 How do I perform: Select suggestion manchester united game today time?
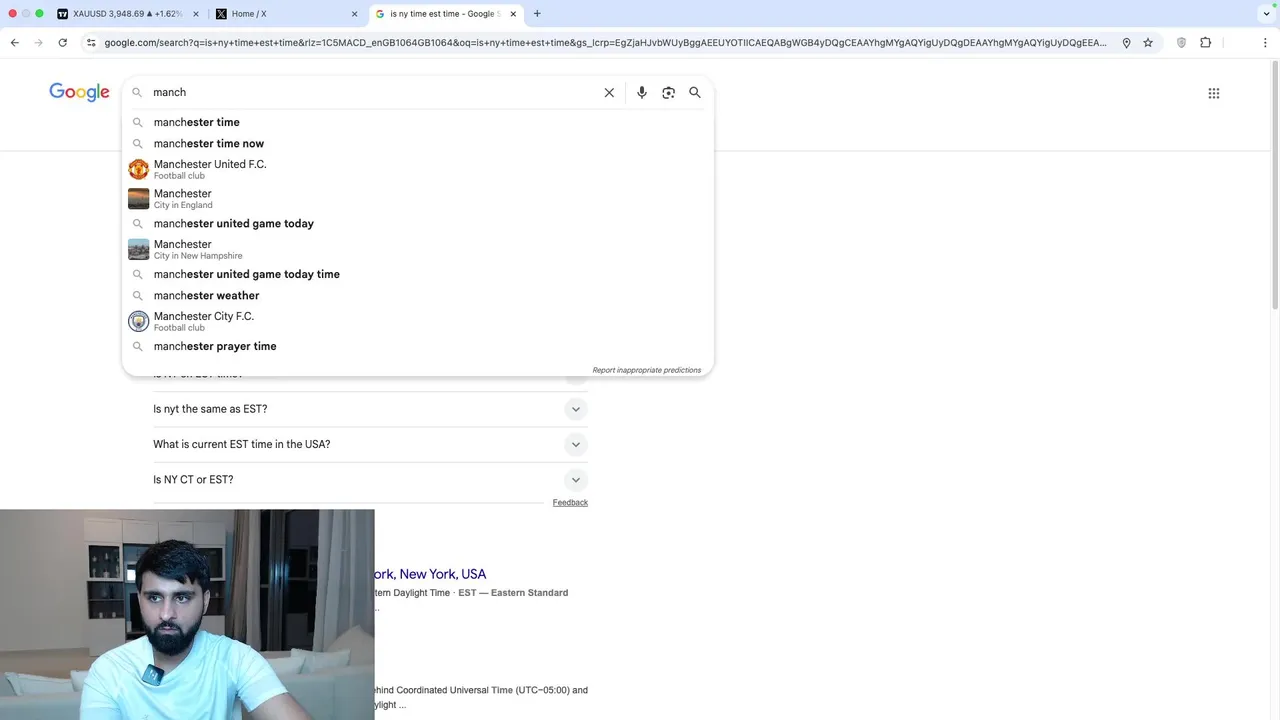click(418, 274)
